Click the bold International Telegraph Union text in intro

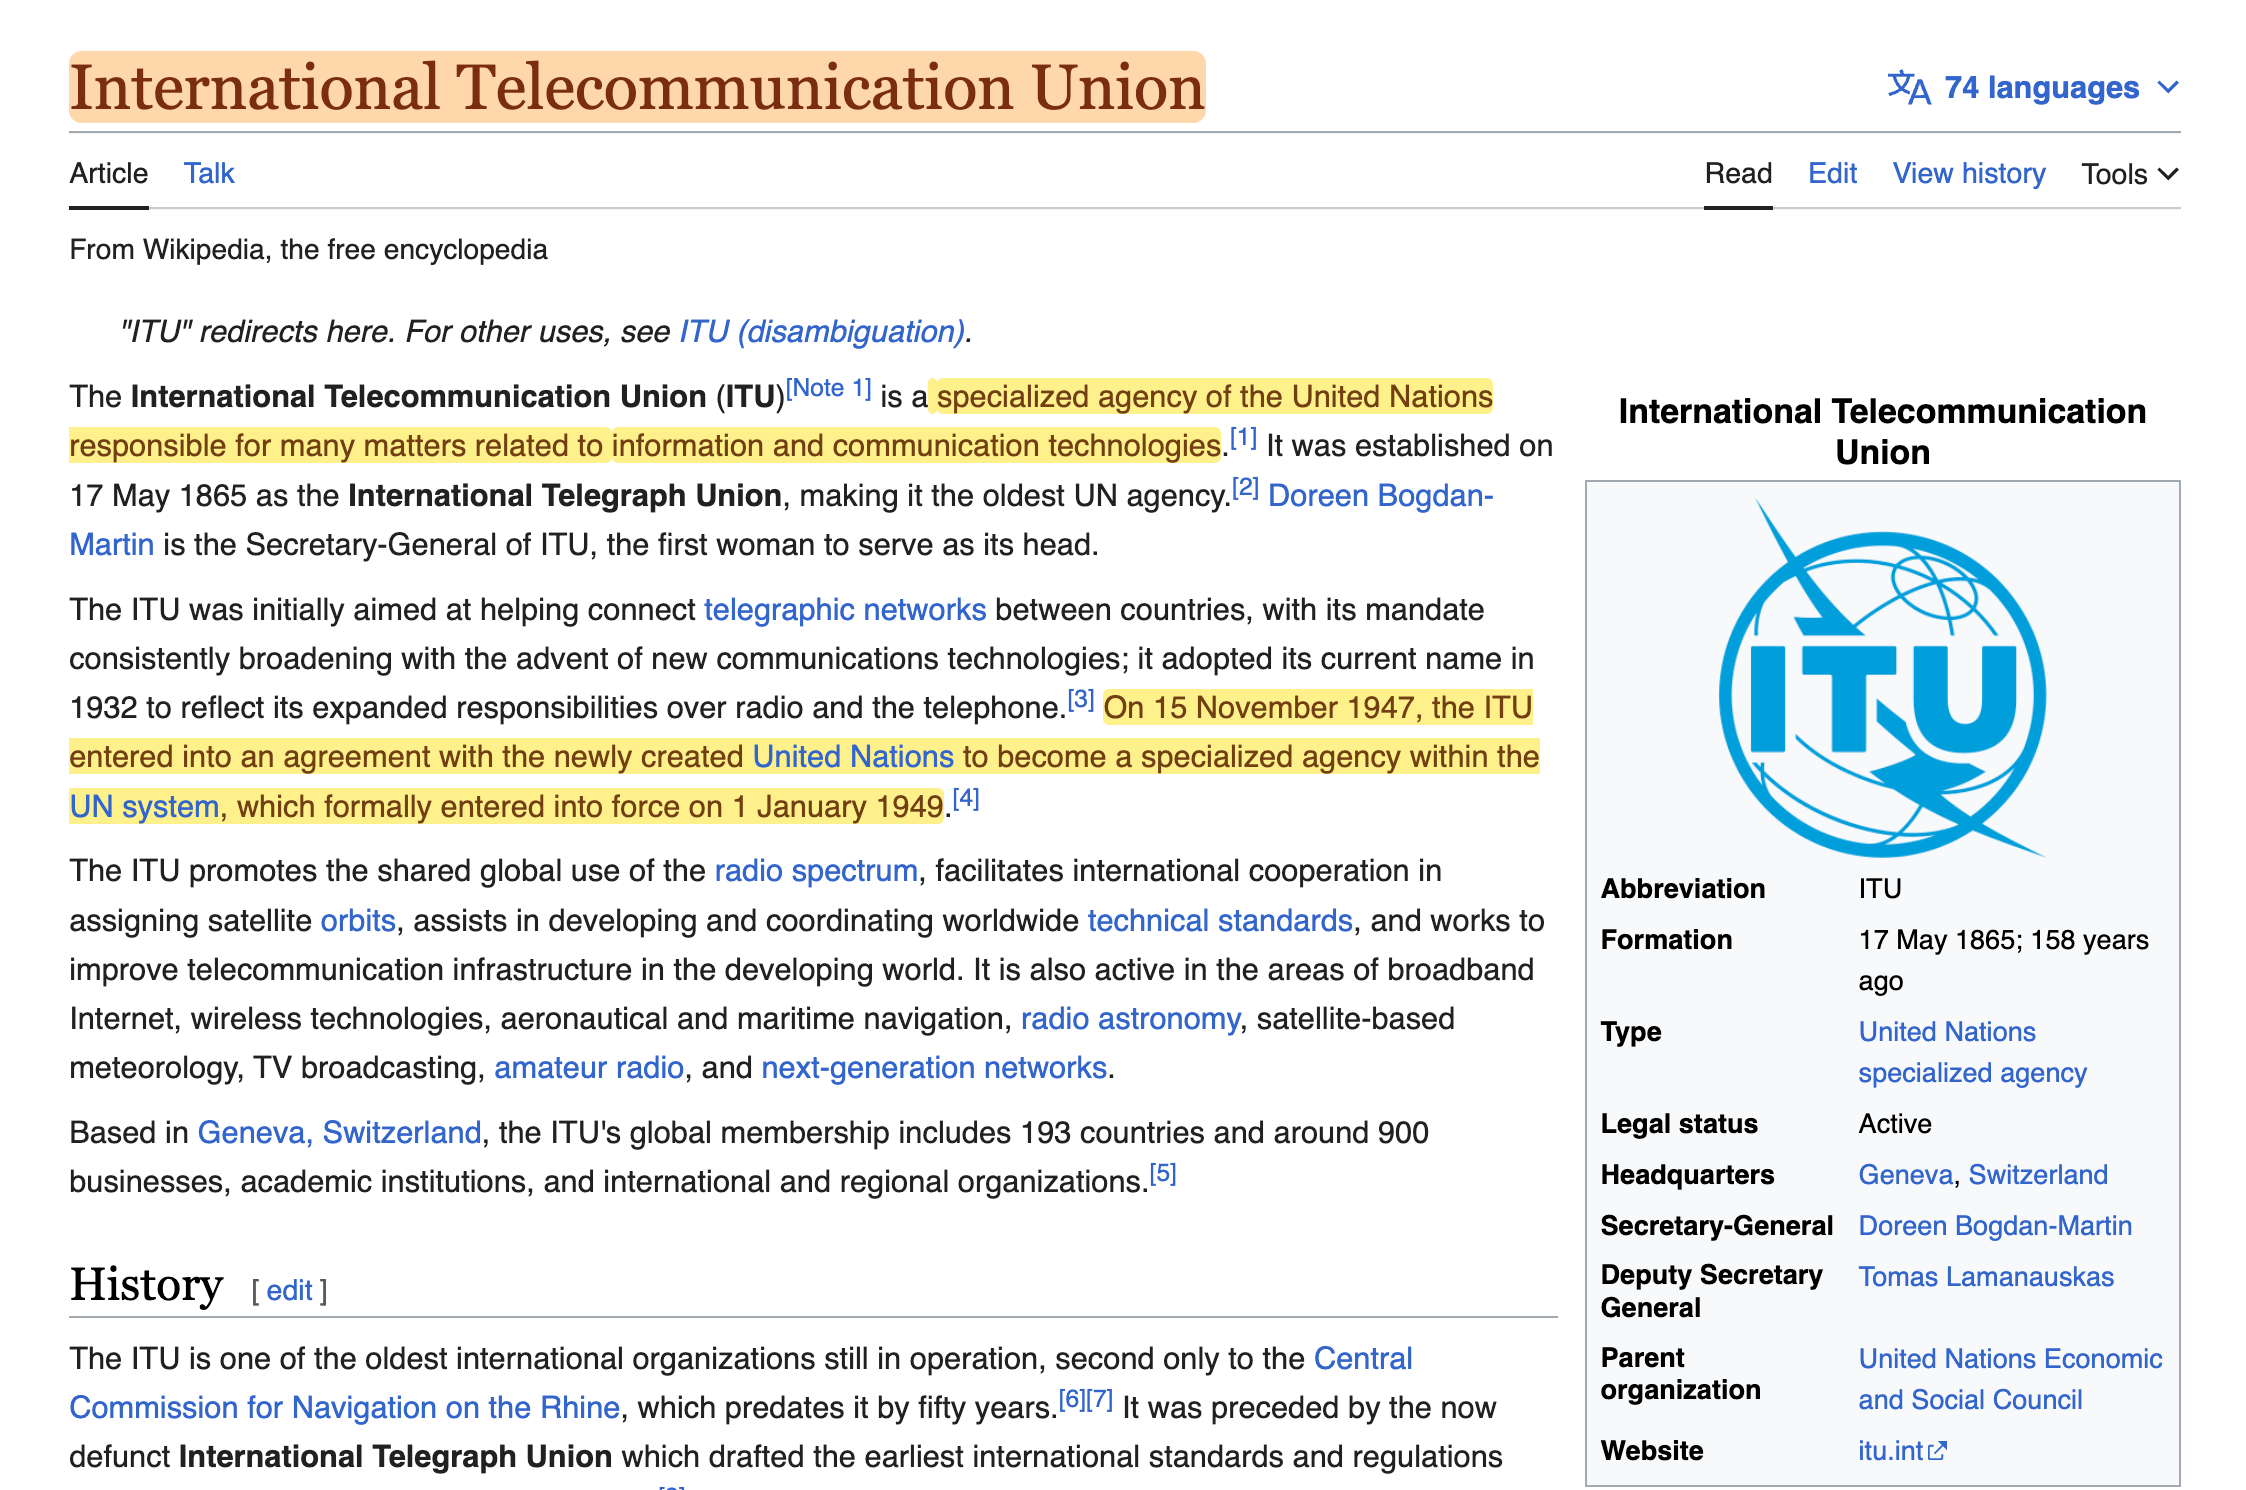click(565, 495)
